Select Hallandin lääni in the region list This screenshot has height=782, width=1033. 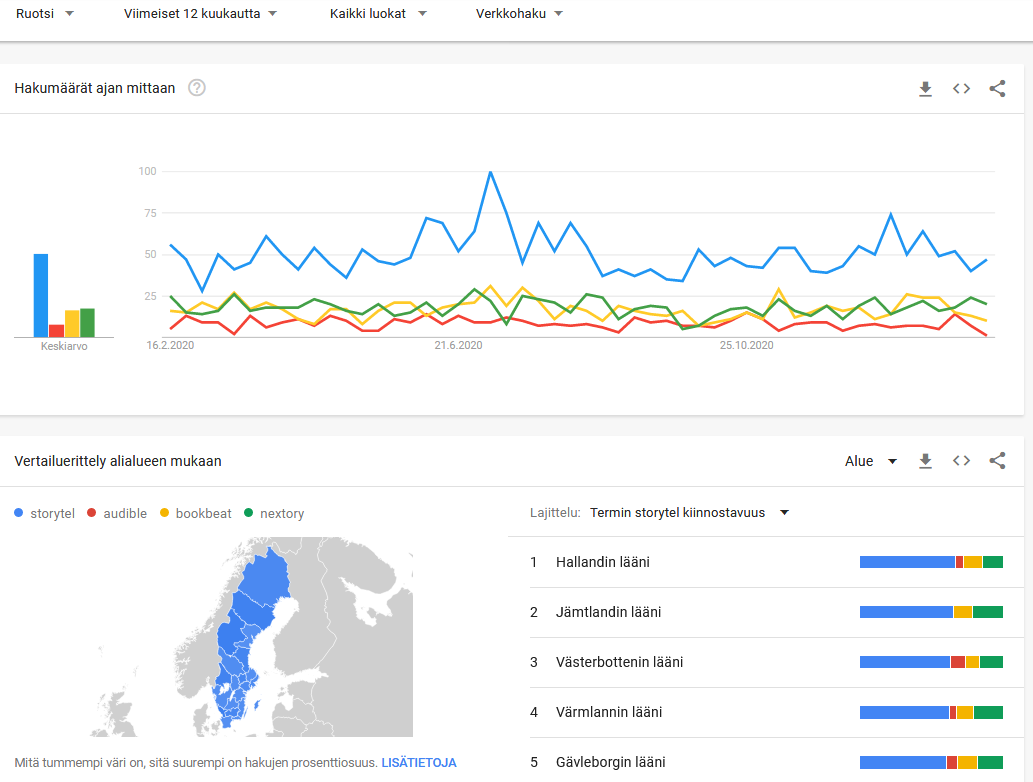pyautogui.click(x=603, y=562)
